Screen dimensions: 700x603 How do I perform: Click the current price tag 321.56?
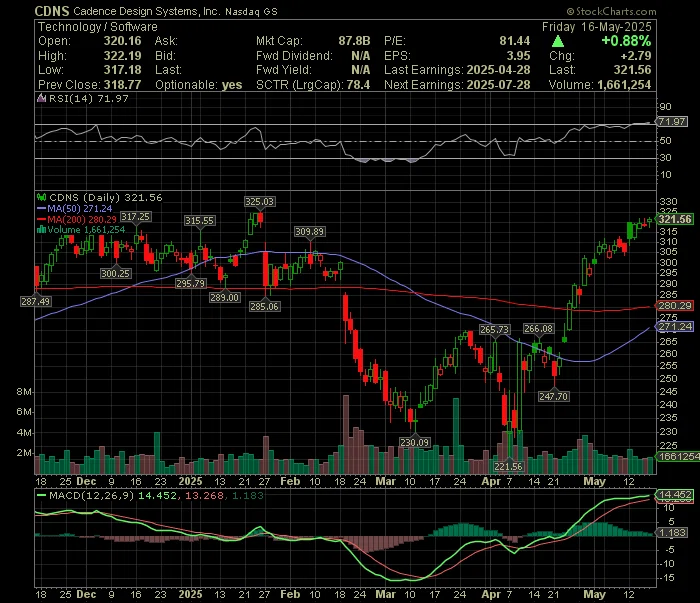tap(675, 219)
